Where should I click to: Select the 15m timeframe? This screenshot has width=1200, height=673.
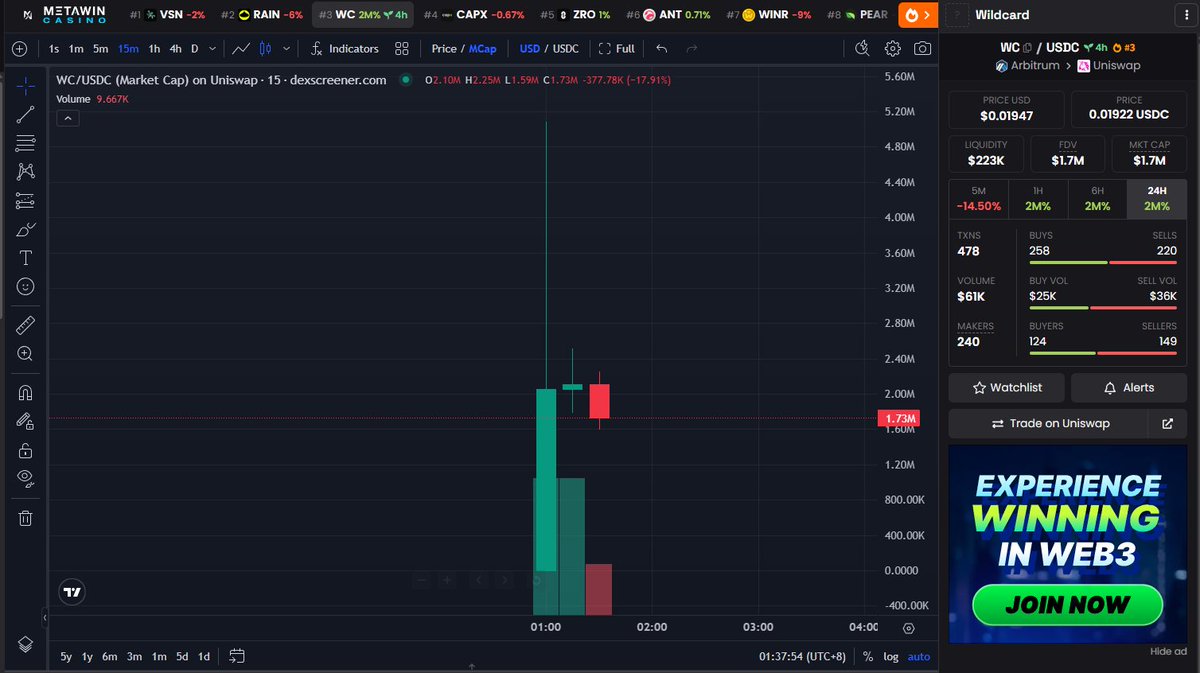pyautogui.click(x=127, y=48)
